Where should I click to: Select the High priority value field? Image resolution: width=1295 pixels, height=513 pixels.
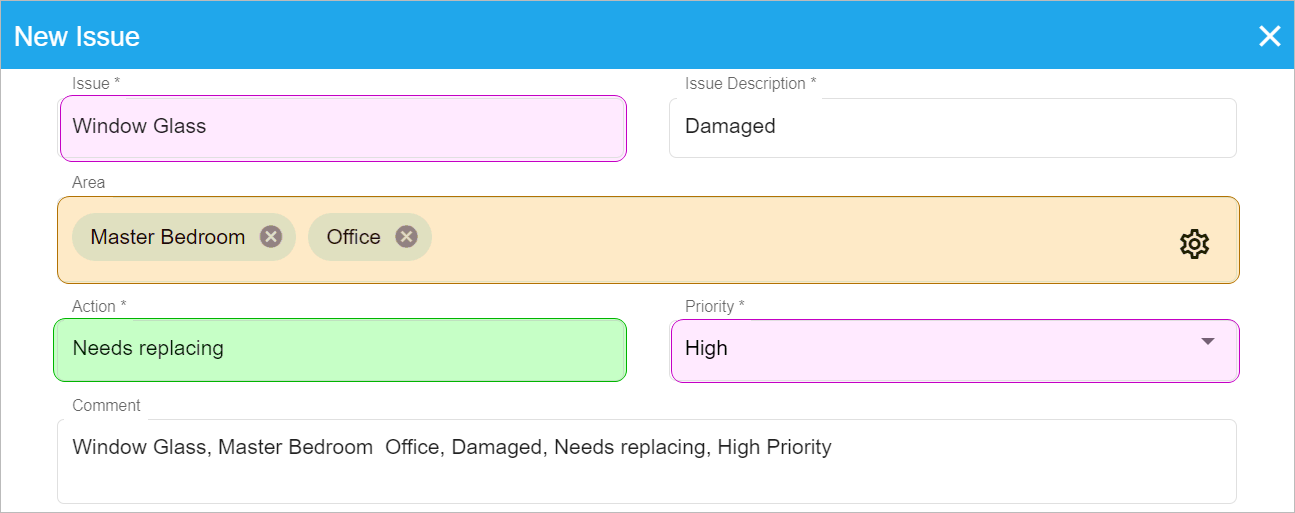pos(955,351)
